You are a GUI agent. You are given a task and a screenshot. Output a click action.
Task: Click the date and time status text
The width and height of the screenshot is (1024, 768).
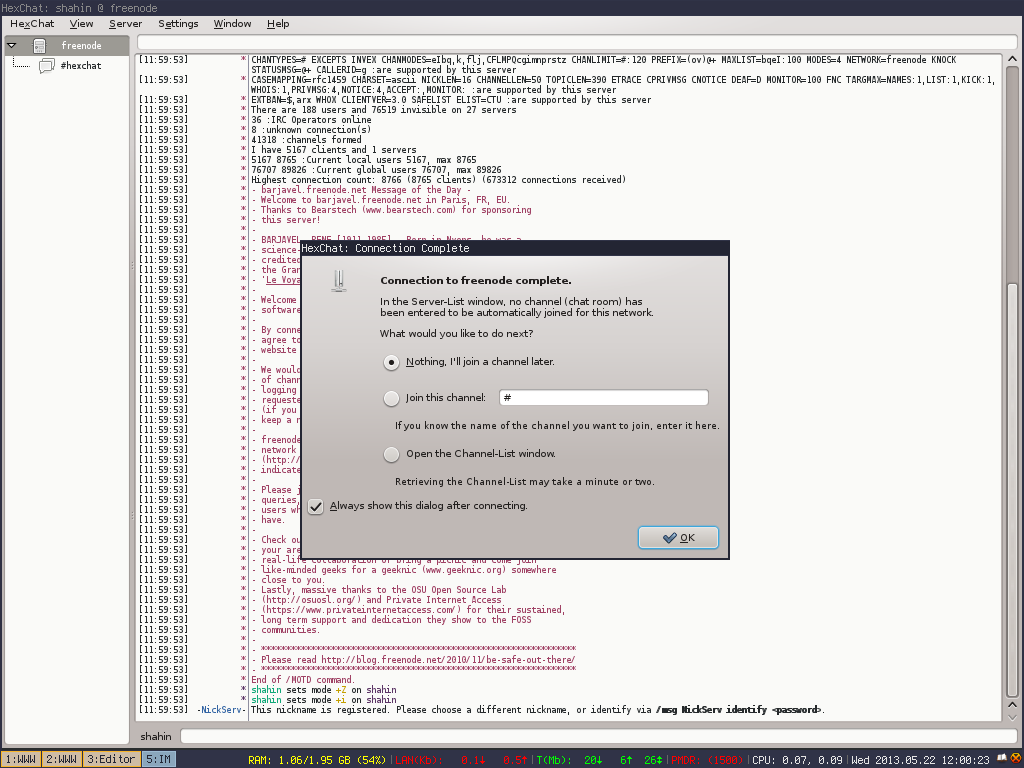point(920,760)
